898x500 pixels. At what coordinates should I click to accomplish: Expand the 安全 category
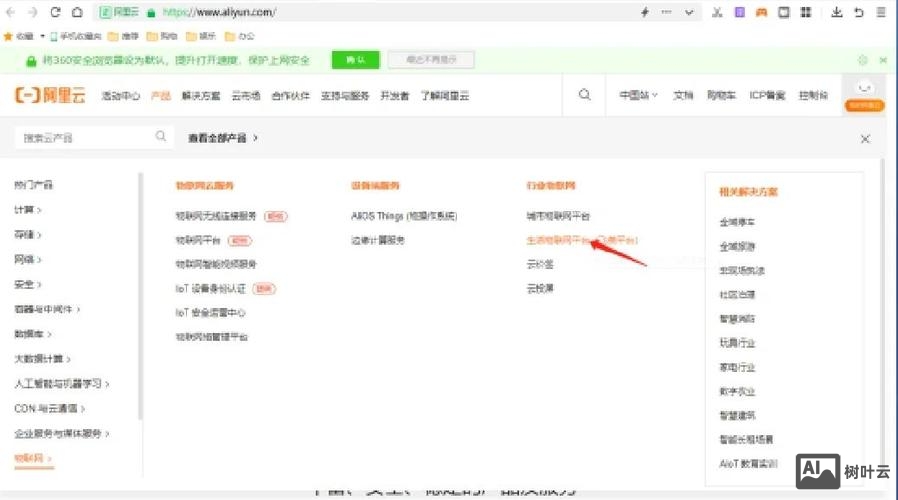coord(27,284)
